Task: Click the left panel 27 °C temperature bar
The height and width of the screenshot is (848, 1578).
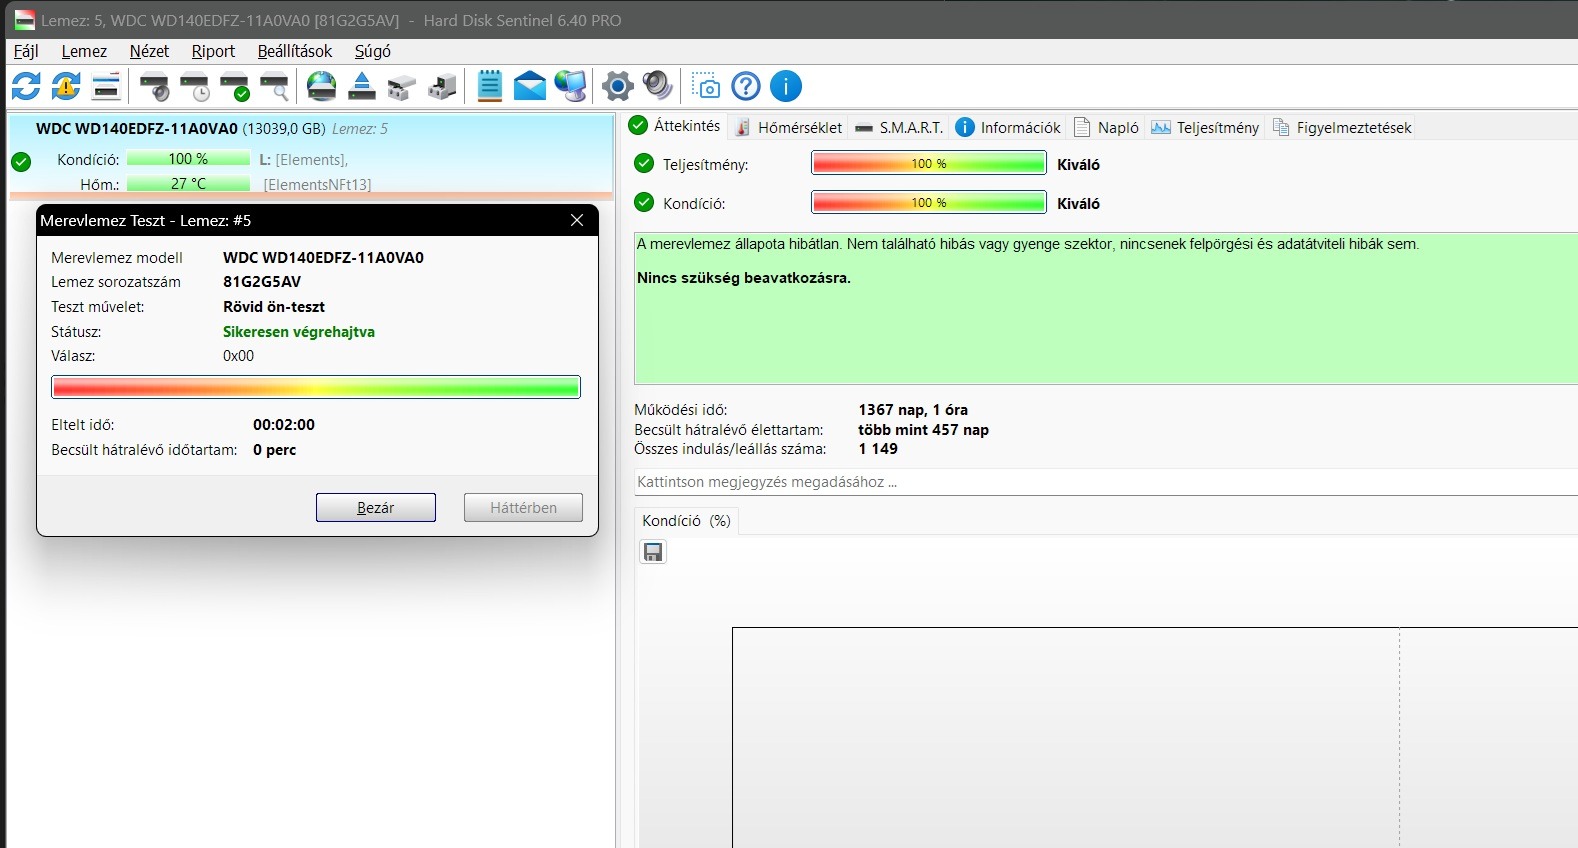Action: coord(188,184)
